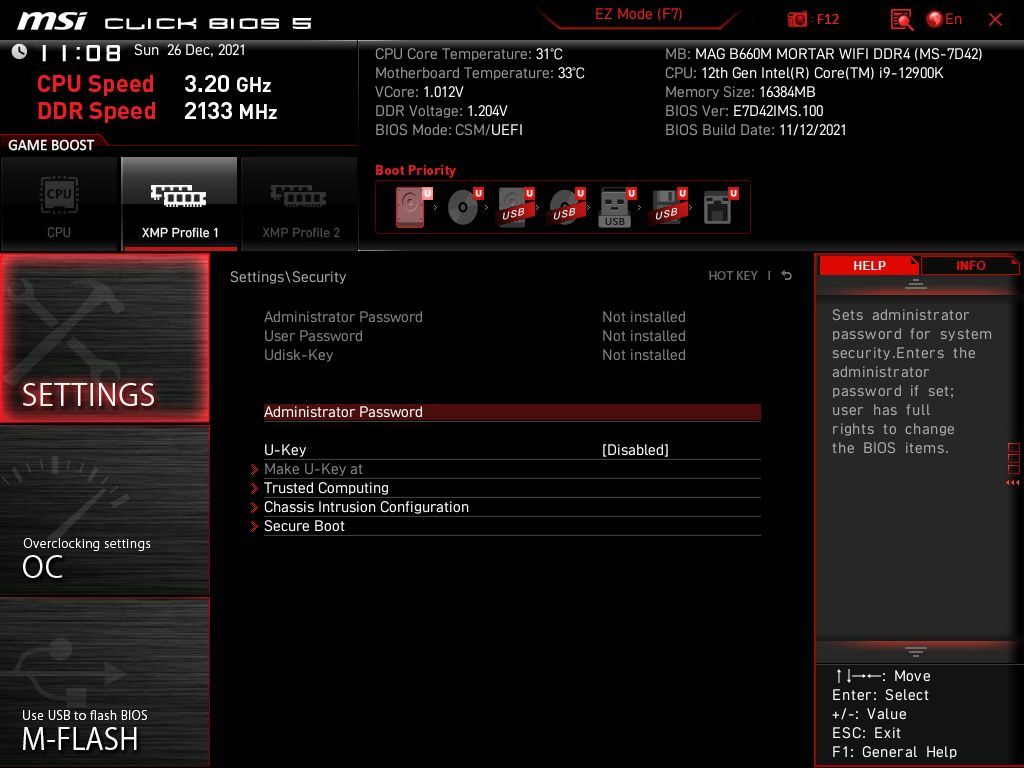1024x768 pixels.
Task: Select the hard disk boot priority icon
Action: [x=411, y=208]
